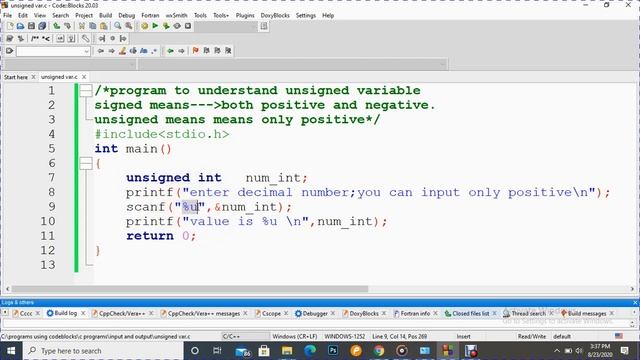Screen dimensions: 640x360
Task: Open File Explorer from the taskbar
Action: click(287, 351)
